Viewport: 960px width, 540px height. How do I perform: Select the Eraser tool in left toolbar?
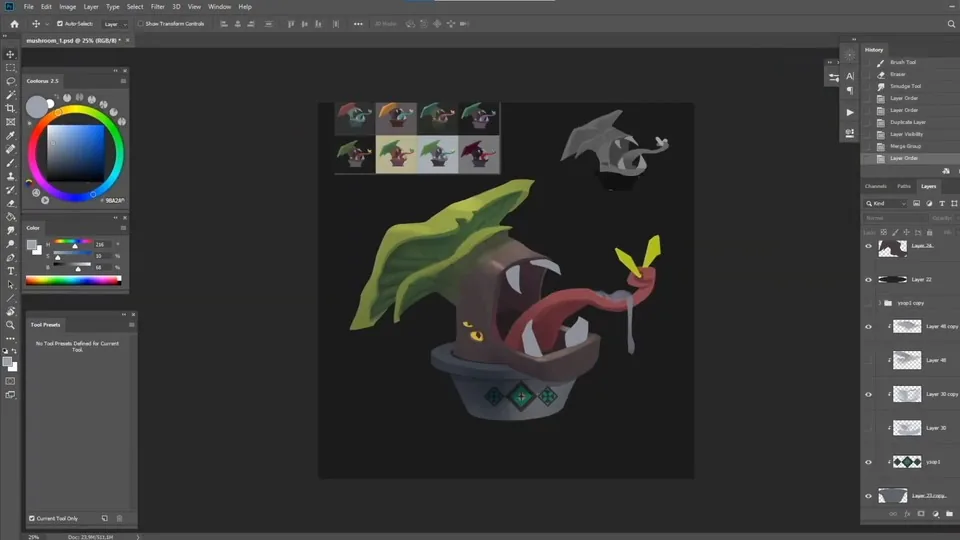pos(10,203)
